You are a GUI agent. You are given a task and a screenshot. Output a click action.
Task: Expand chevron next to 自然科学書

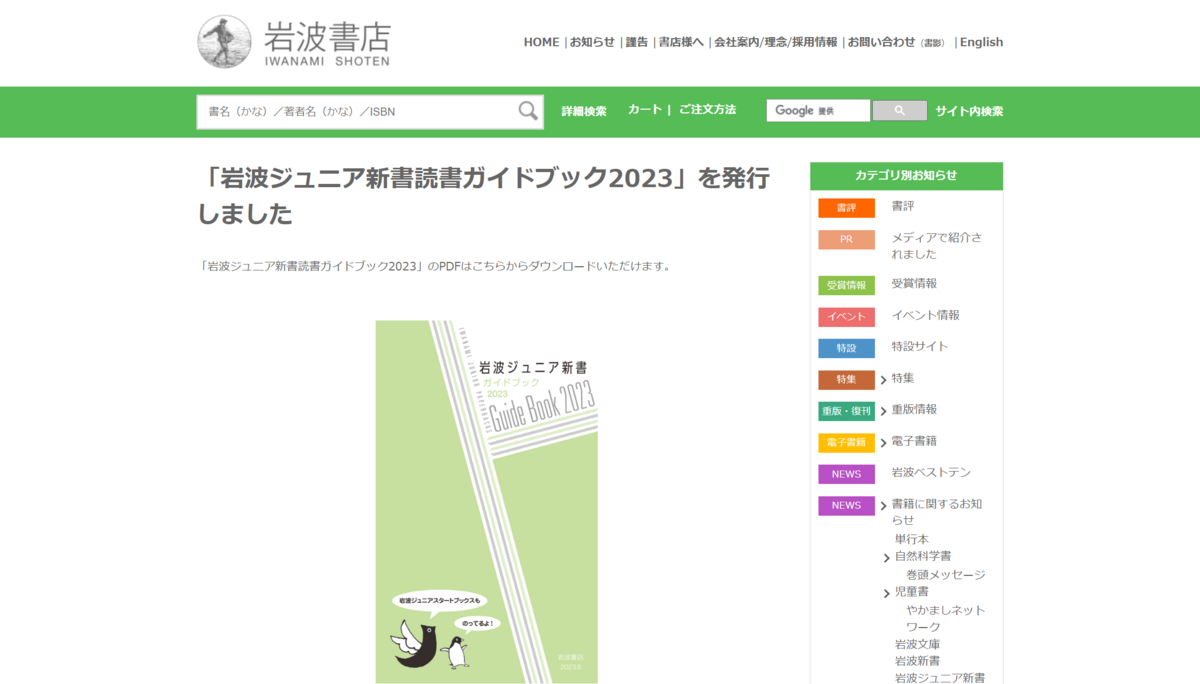(x=887, y=558)
